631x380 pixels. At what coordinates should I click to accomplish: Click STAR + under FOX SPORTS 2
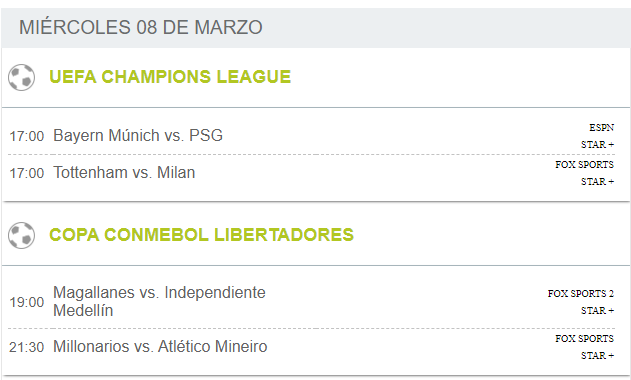(x=598, y=310)
